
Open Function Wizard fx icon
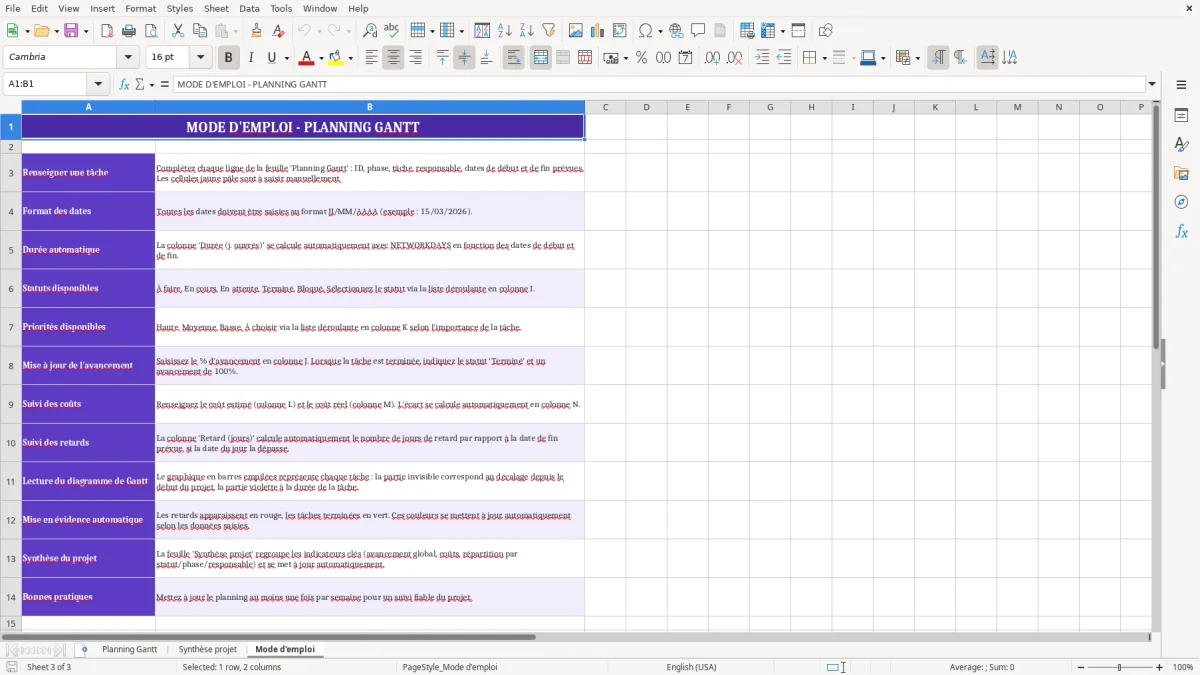pos(125,84)
